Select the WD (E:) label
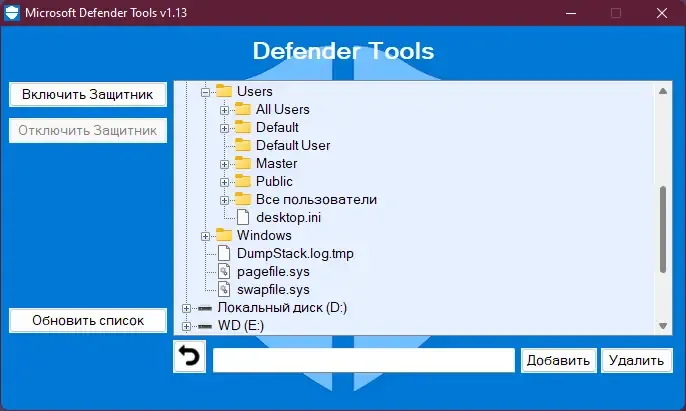Viewport: 686px width, 411px height. tap(241, 325)
